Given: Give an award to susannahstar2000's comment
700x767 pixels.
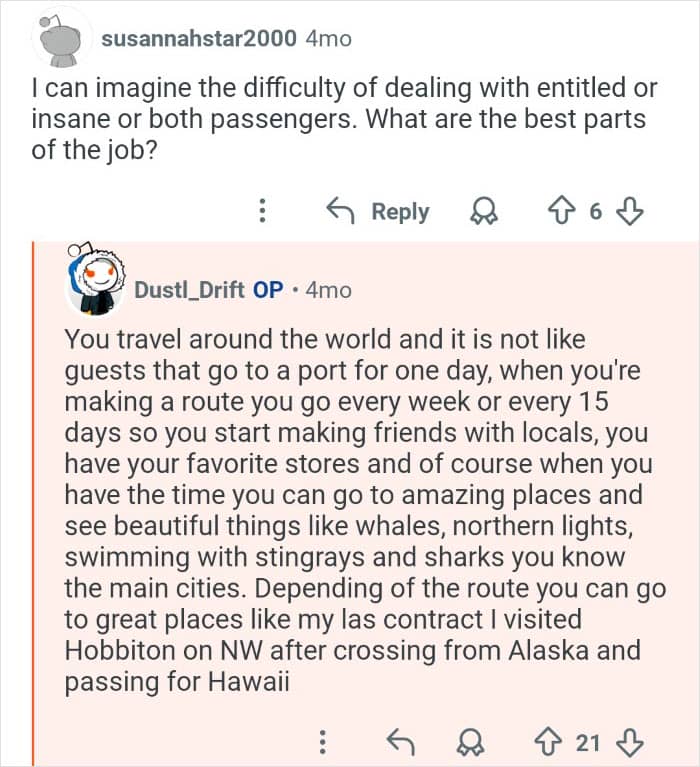Looking at the screenshot, I should (x=484, y=212).
